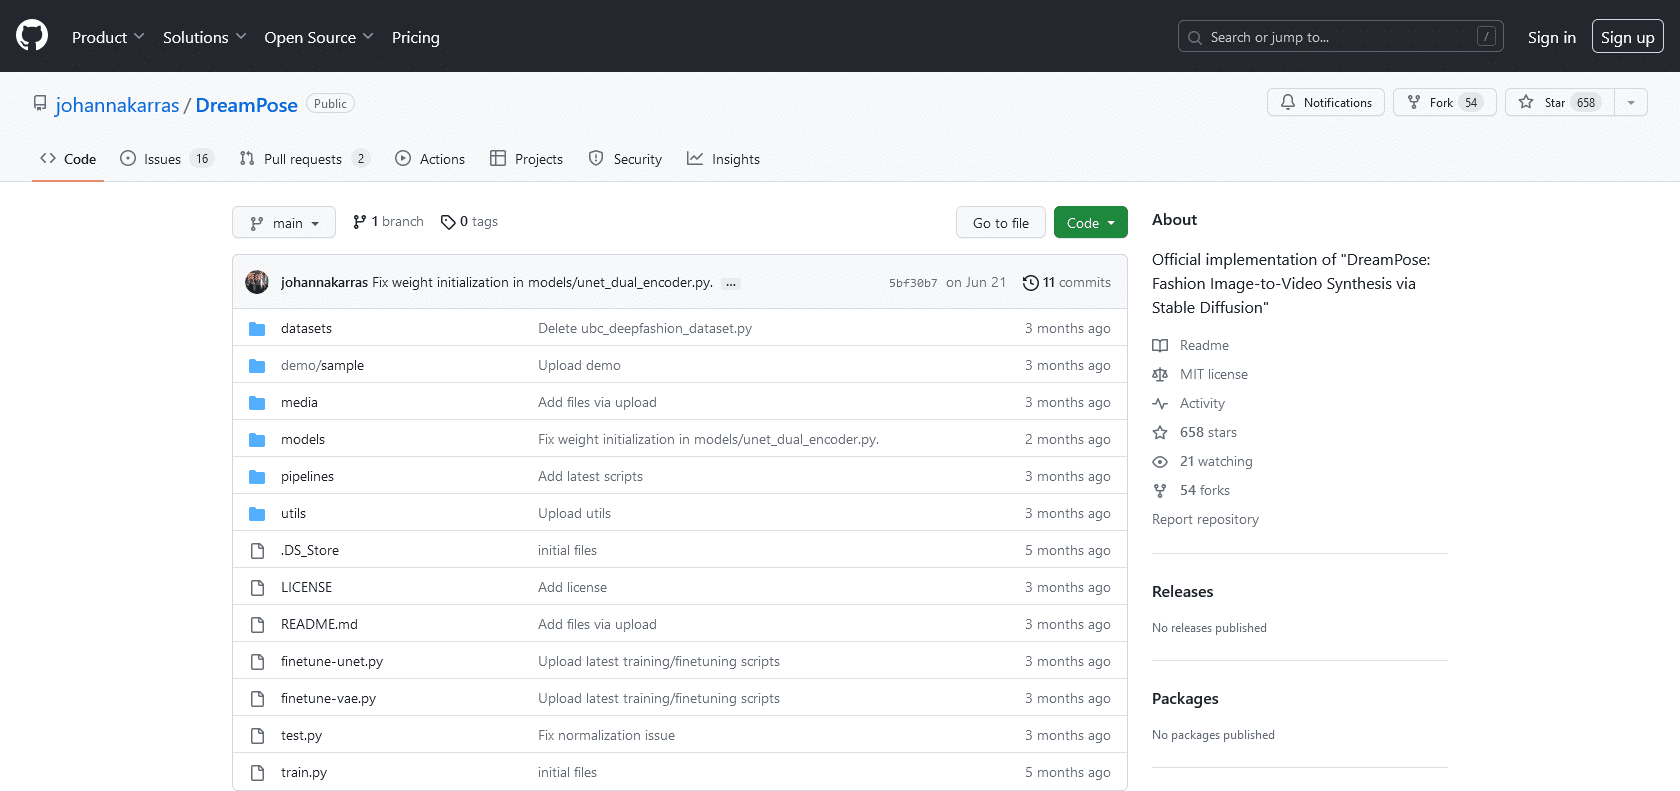Expand the star lists dropdown arrow
1680x791 pixels.
coord(1631,102)
